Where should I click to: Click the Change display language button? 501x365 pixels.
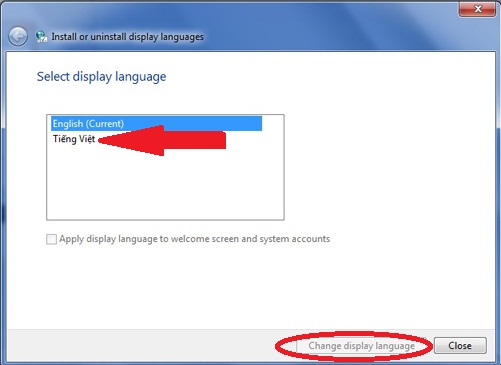tap(362, 346)
